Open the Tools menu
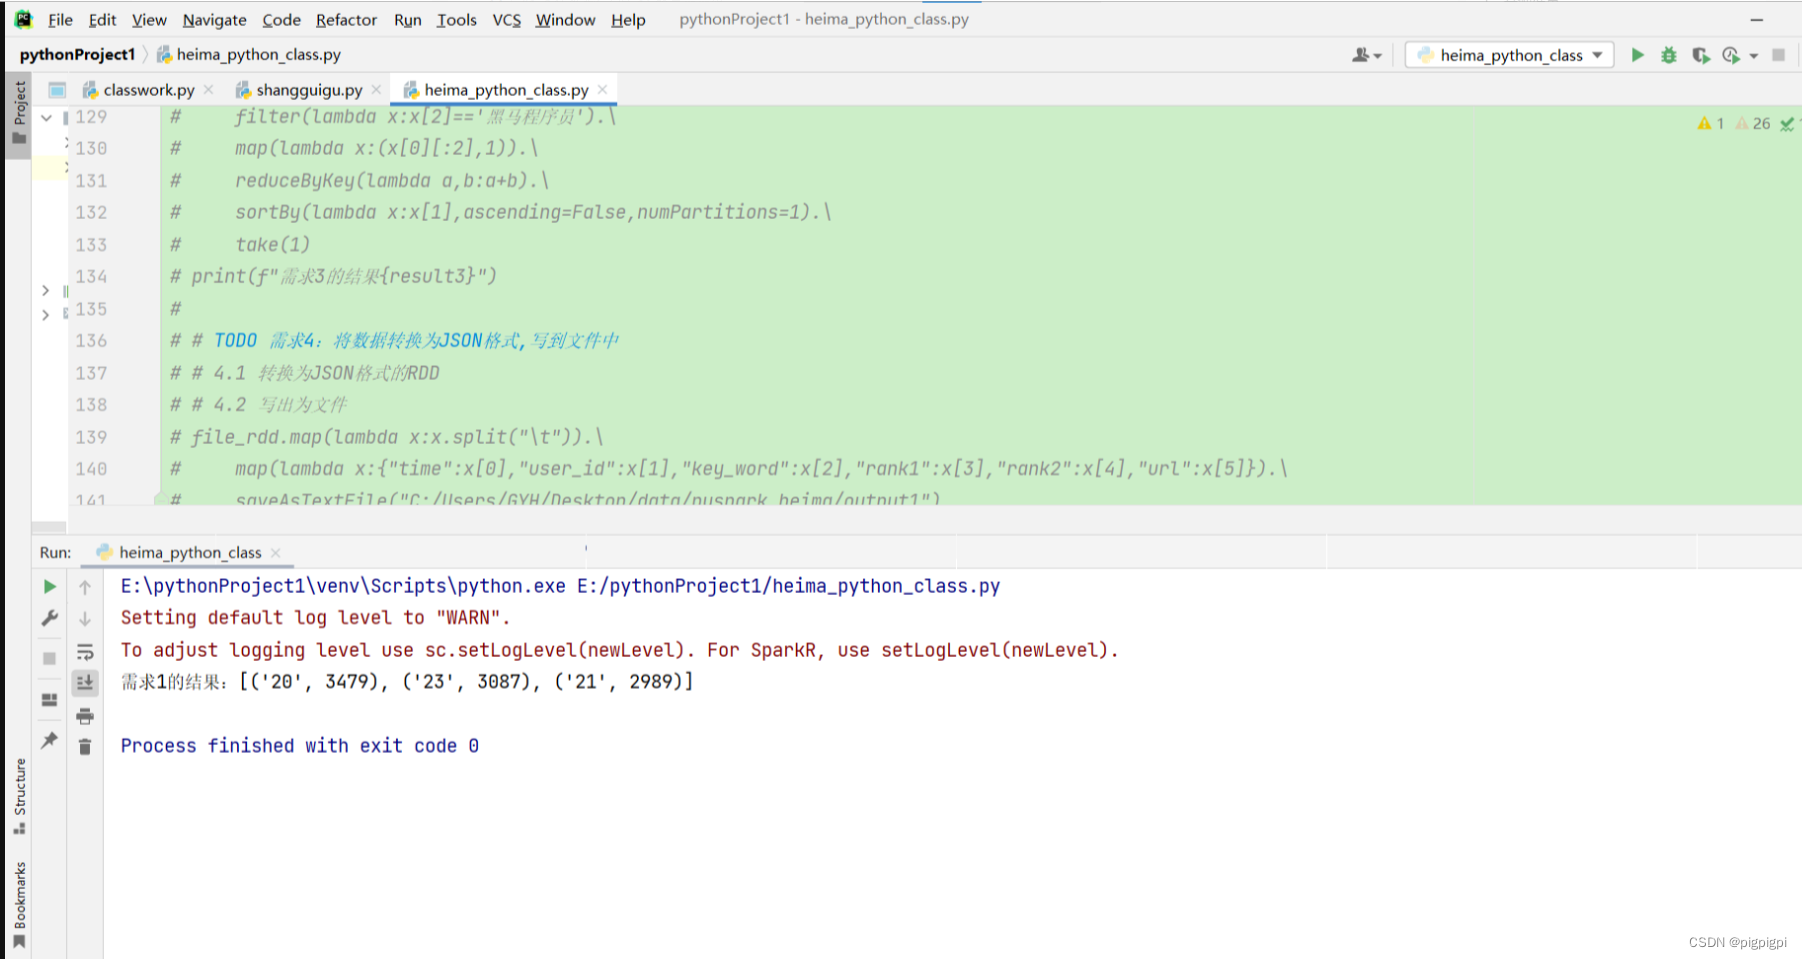Image resolution: width=1802 pixels, height=959 pixels. pos(456,19)
